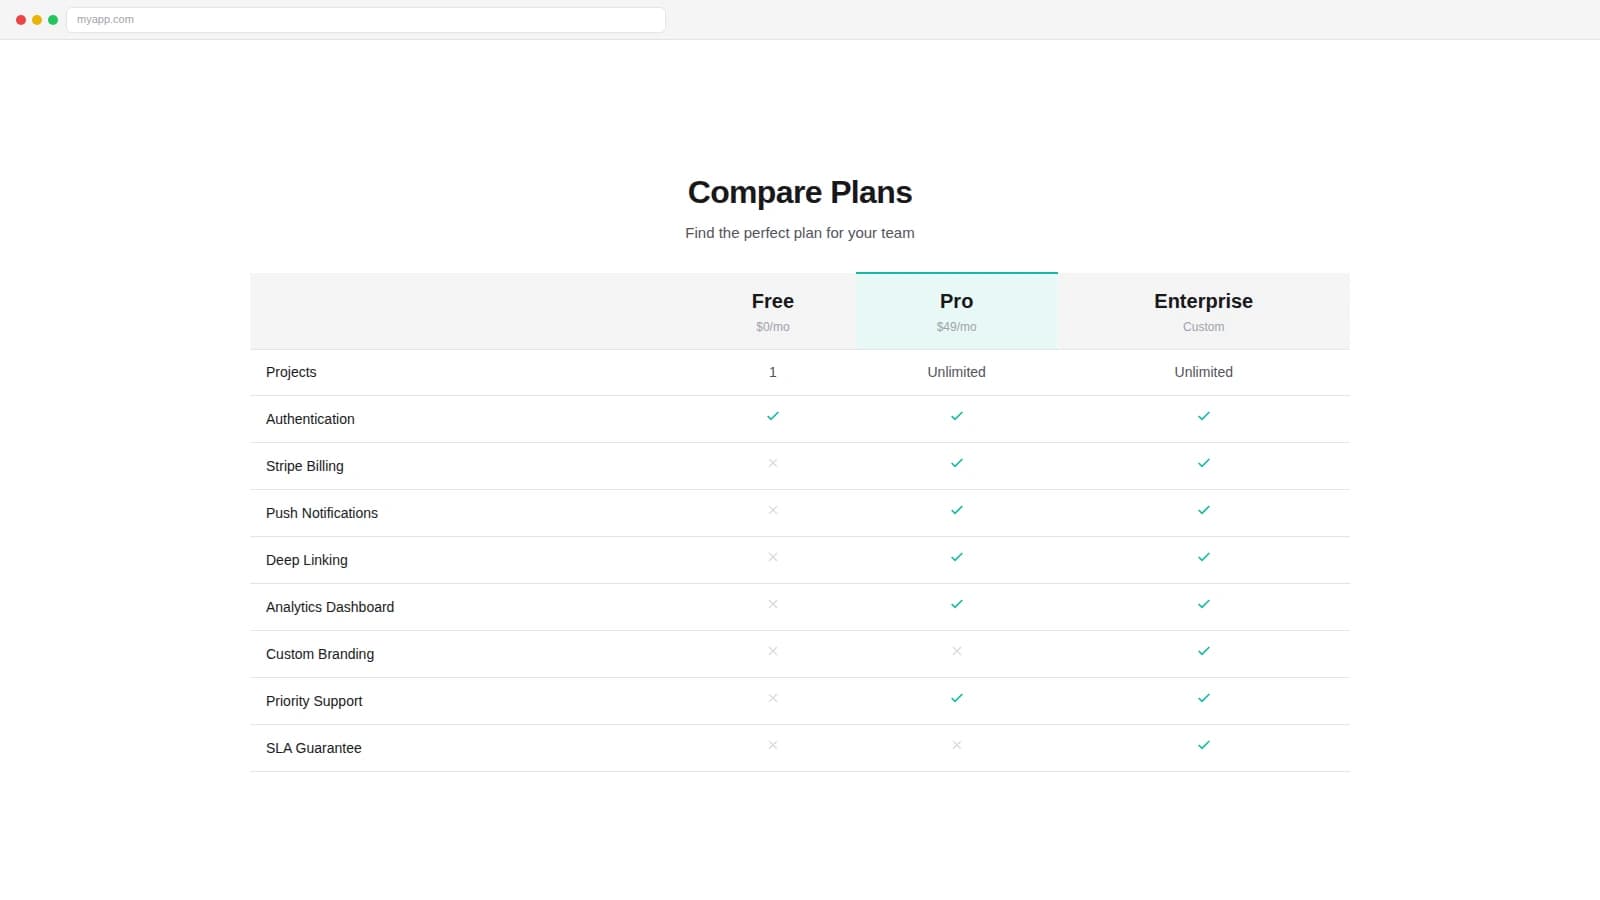Click the Projects value 1 under Free
The image size is (1600, 900).
pyautogui.click(x=773, y=372)
